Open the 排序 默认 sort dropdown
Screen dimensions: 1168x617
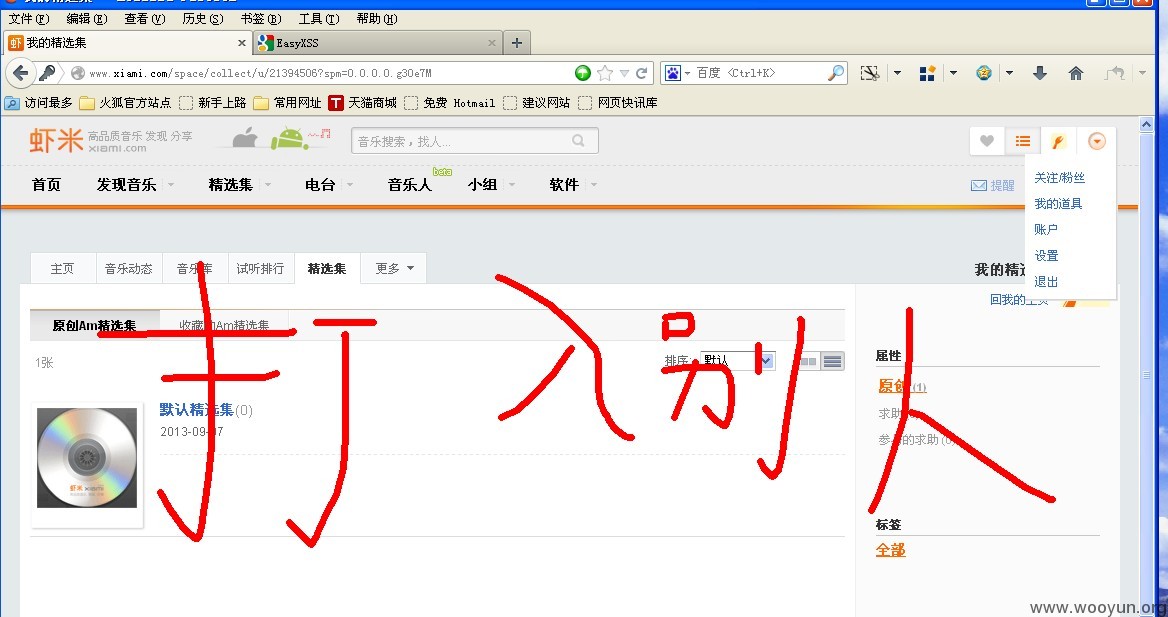point(737,361)
